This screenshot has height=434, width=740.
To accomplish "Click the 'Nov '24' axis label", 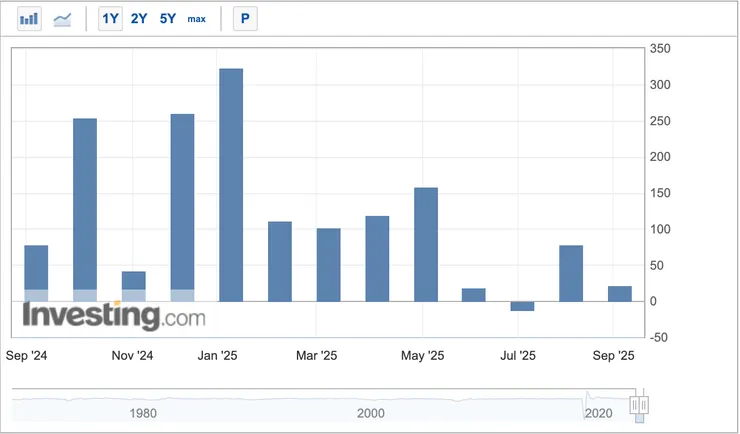I will point(132,356).
